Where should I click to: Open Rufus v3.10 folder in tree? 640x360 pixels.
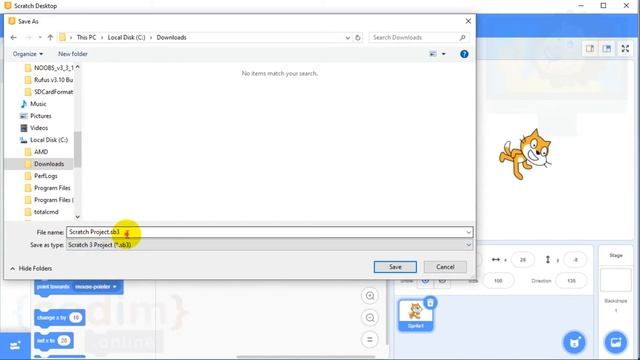coord(49,80)
